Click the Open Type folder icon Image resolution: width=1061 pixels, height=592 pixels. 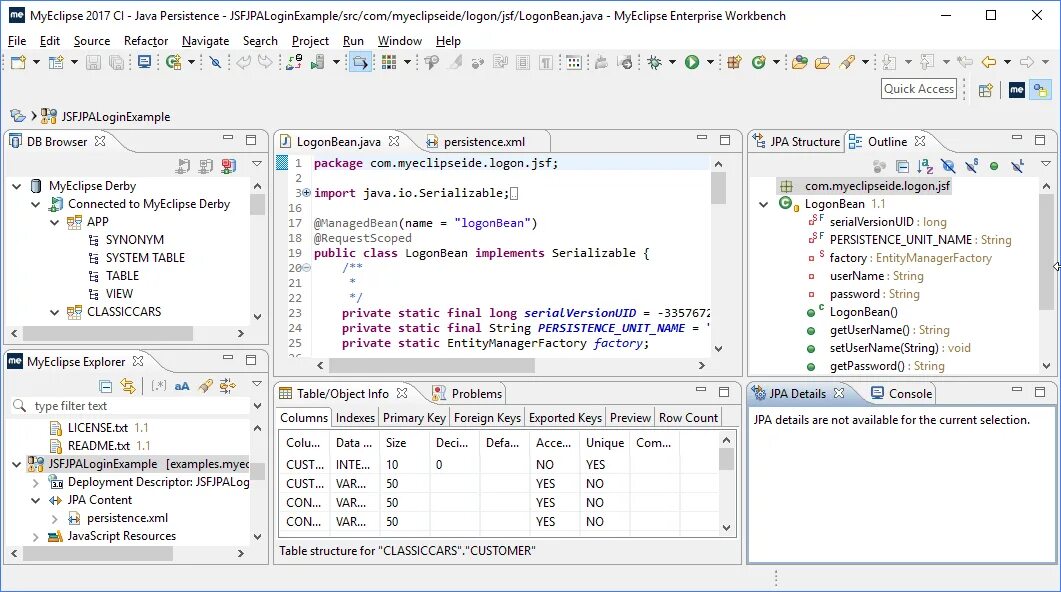click(x=800, y=62)
